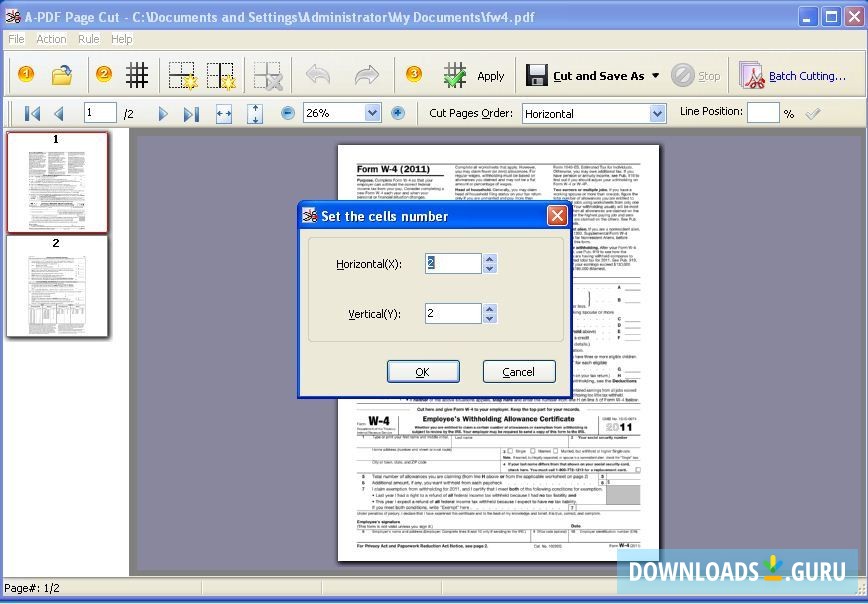
Task: Click the Horizontal(X) value field
Action: tap(453, 264)
